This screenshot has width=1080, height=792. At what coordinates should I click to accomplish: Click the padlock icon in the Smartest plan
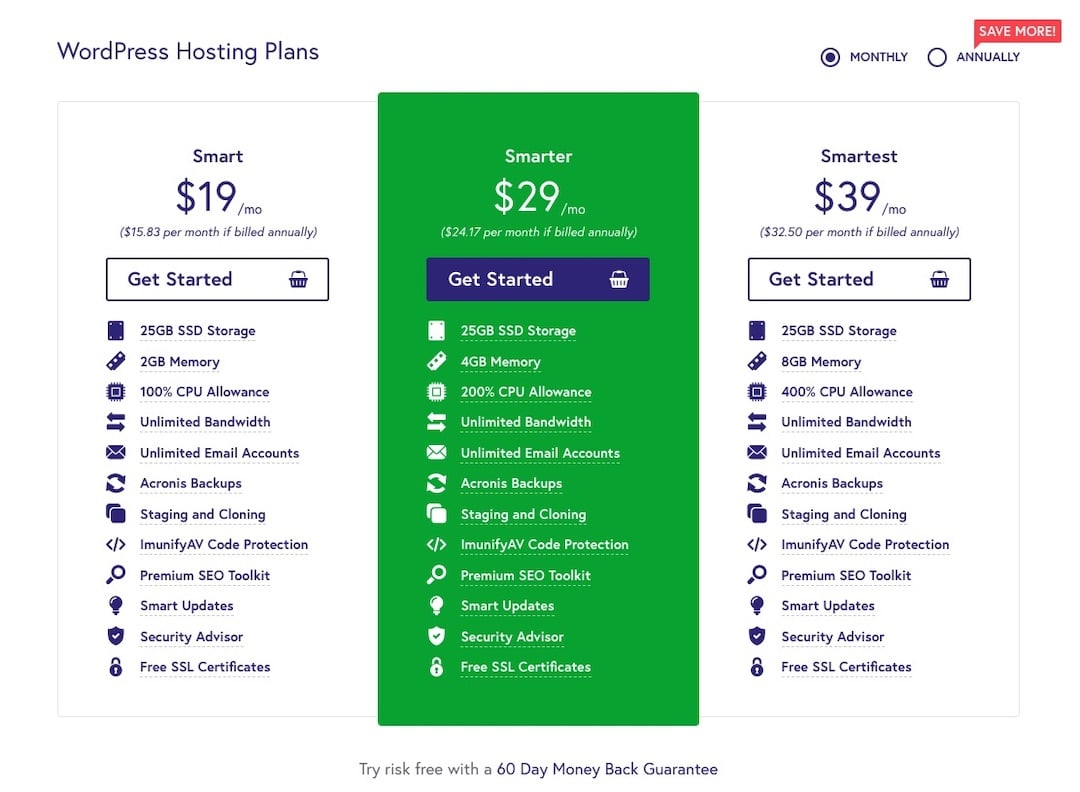(x=757, y=667)
